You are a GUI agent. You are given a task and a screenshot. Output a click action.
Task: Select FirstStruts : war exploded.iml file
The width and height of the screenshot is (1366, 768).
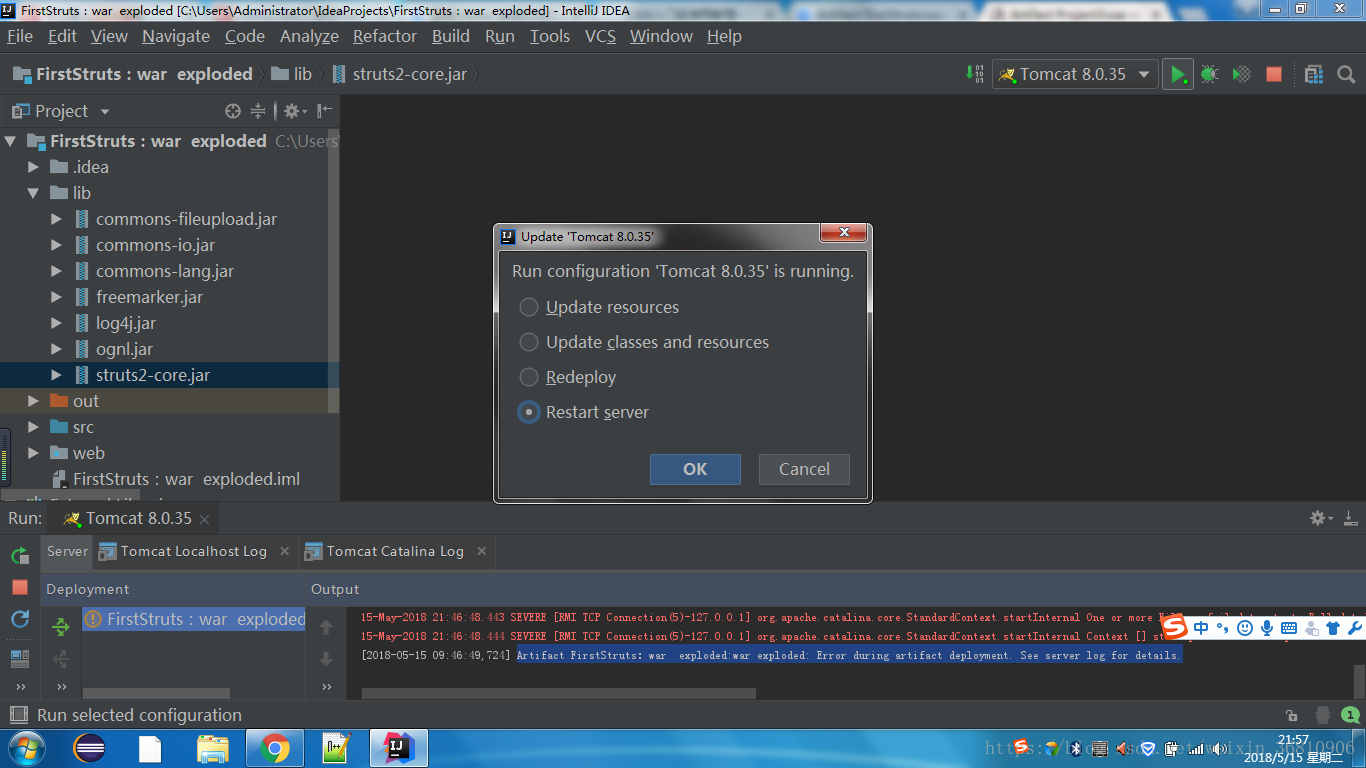[x=186, y=479]
